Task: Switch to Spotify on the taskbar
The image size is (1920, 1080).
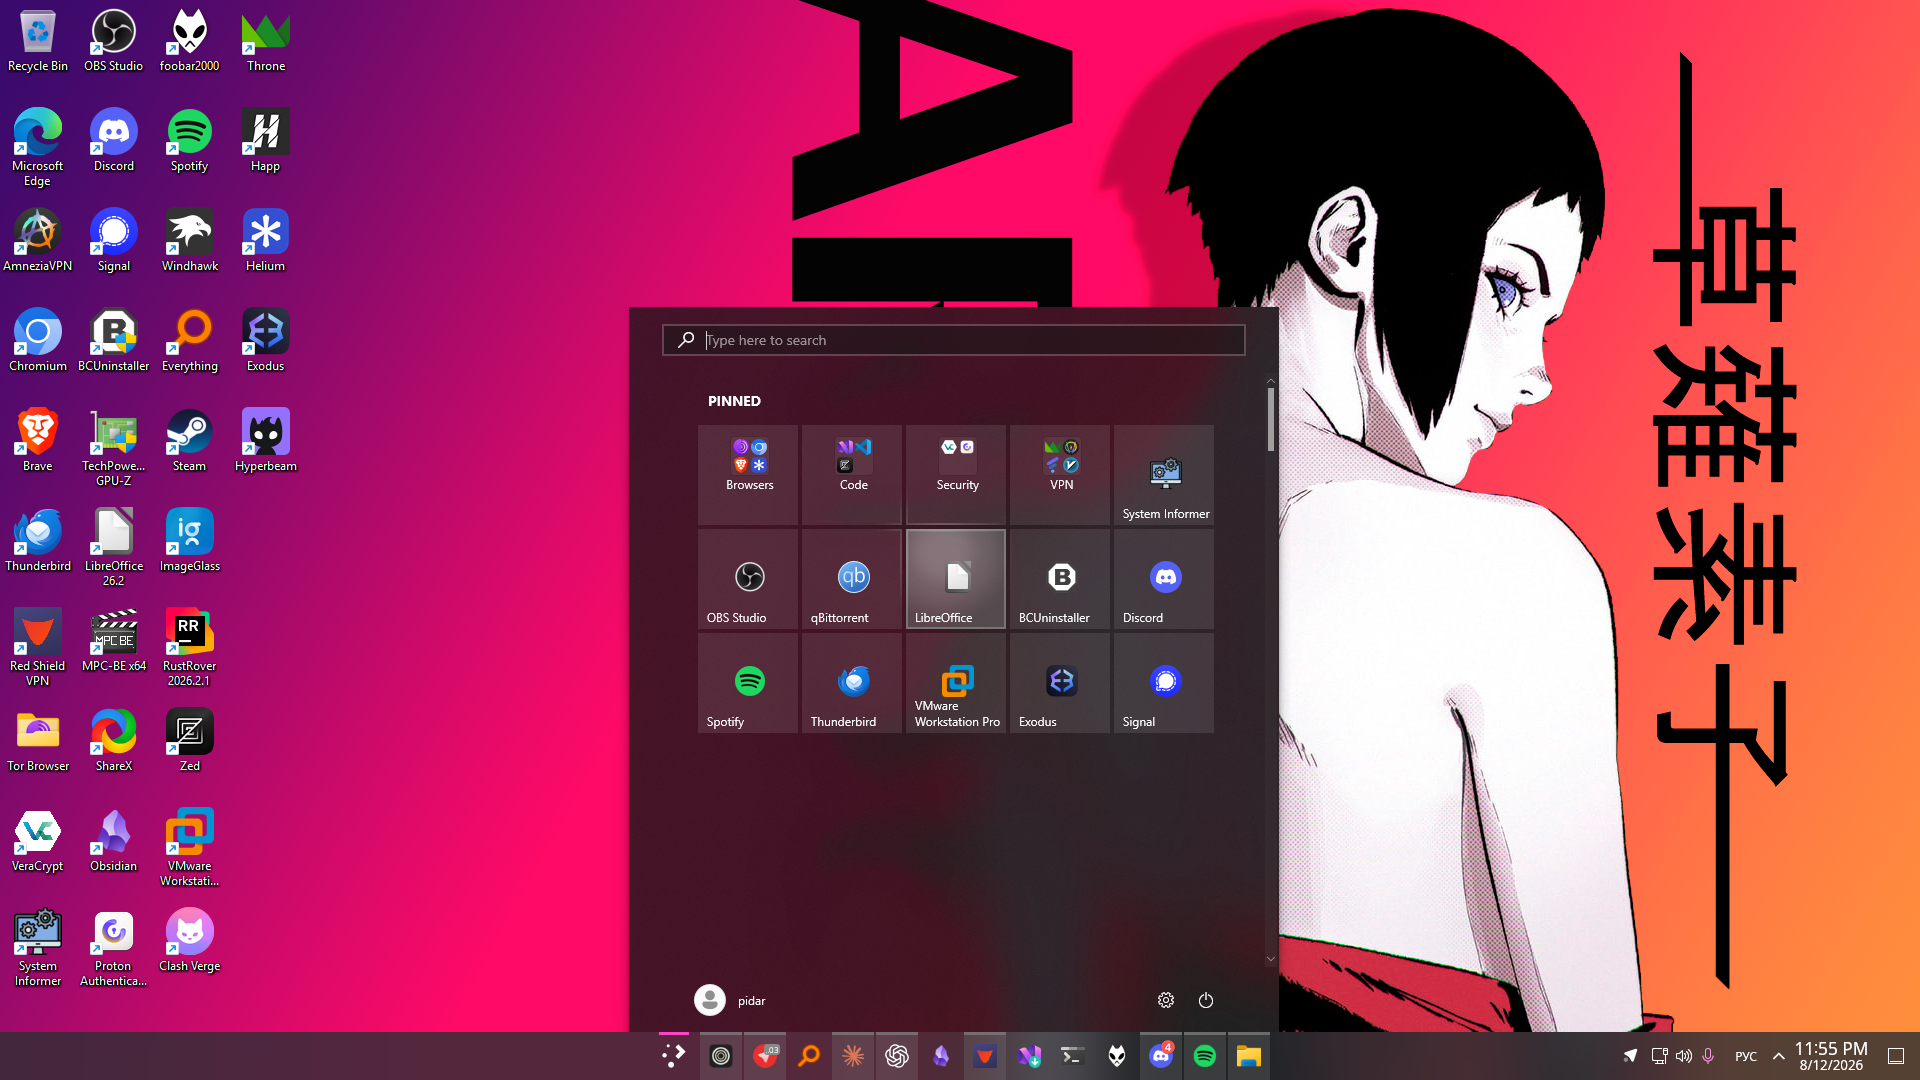Action: pos(1205,1056)
